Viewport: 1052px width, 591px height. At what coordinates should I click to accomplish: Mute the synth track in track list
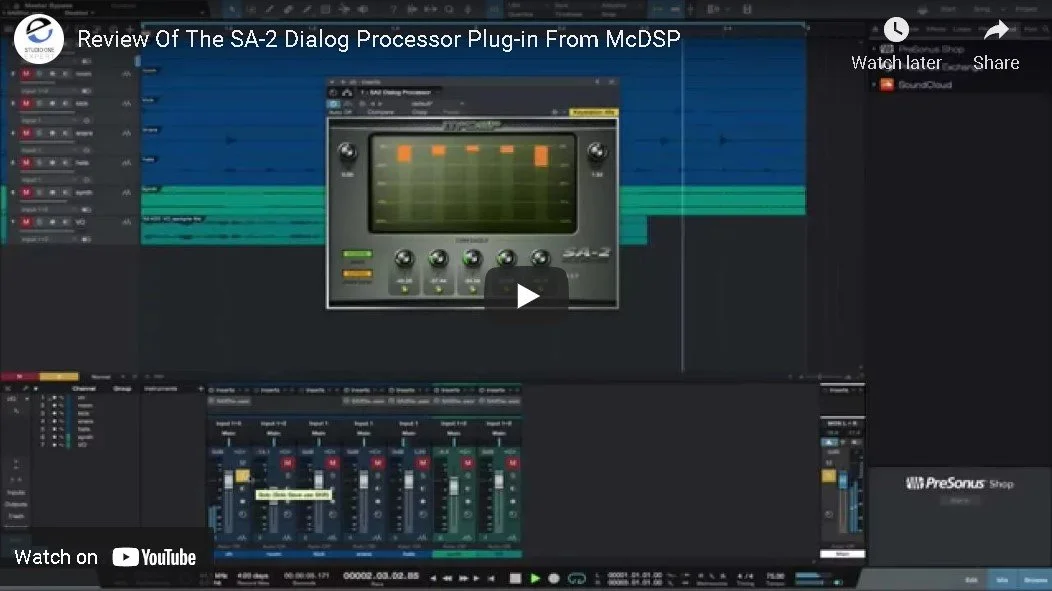26,193
